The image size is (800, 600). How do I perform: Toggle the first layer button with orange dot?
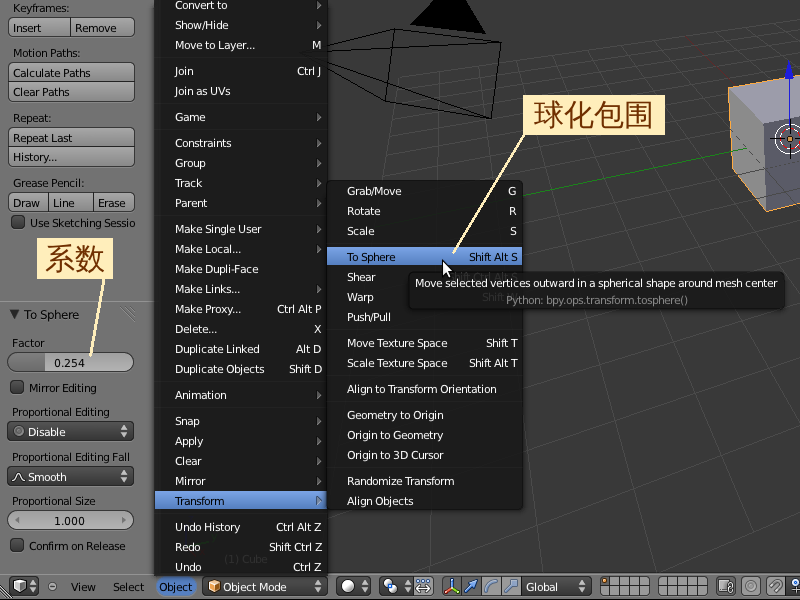tap(605, 581)
